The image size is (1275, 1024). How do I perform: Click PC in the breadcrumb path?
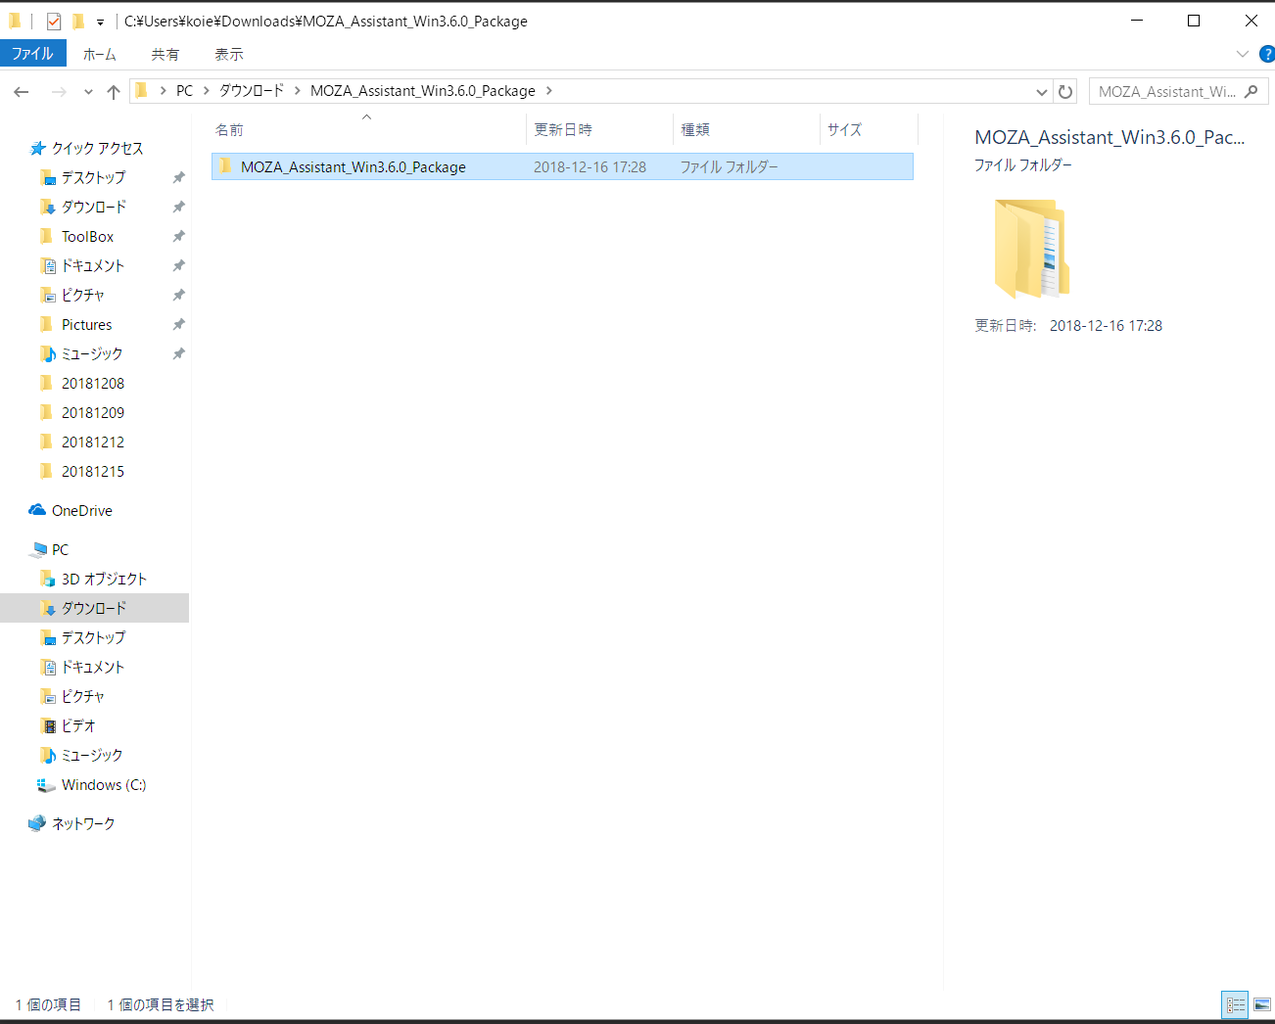(x=185, y=91)
